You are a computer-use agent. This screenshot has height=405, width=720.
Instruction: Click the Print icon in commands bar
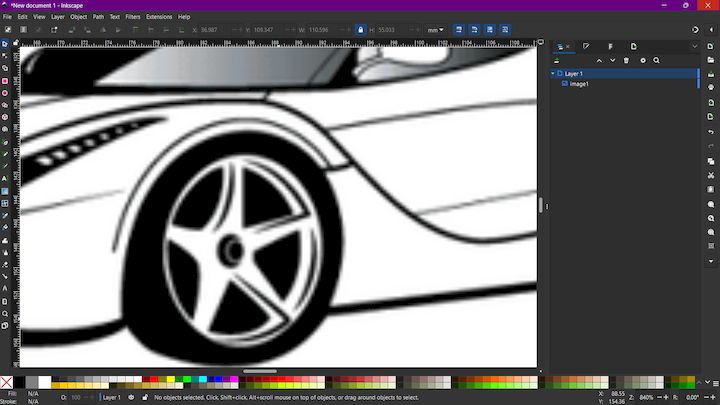711,88
